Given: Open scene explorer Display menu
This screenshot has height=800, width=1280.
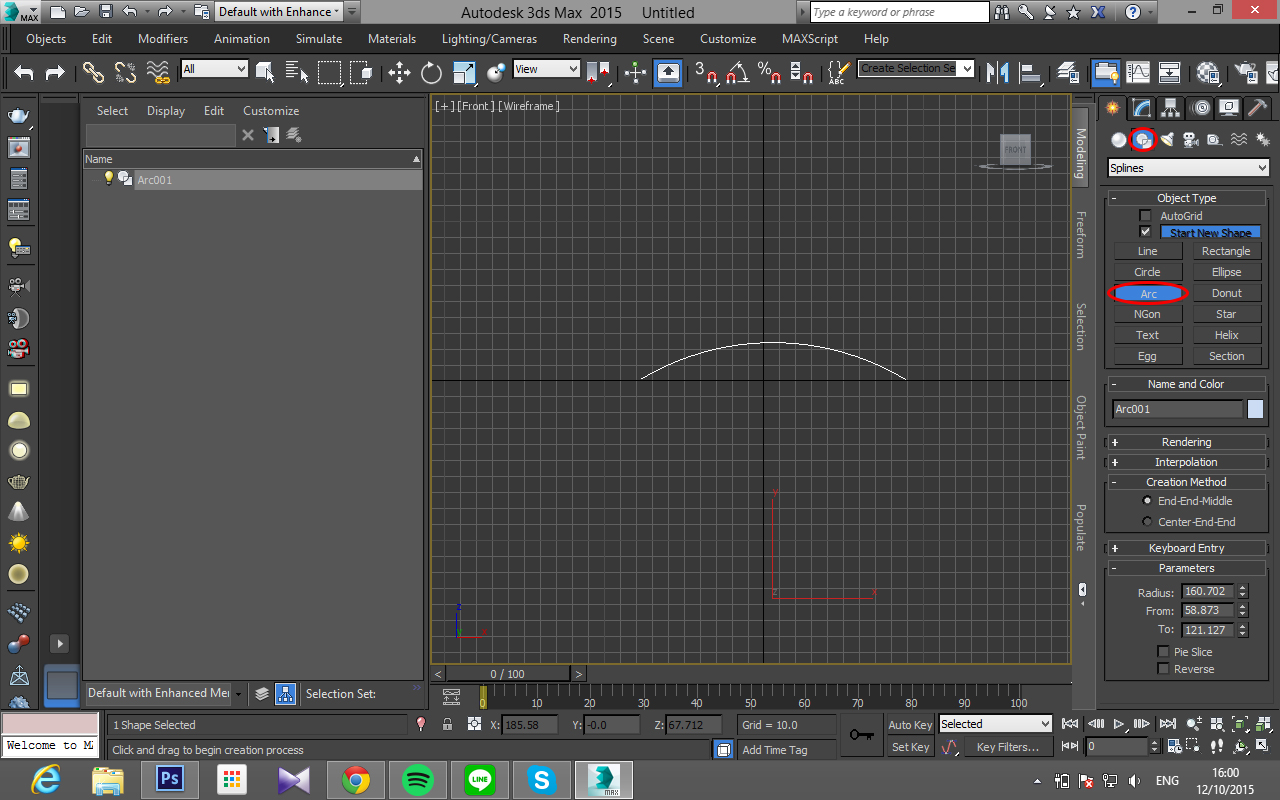Looking at the screenshot, I should tap(166, 111).
